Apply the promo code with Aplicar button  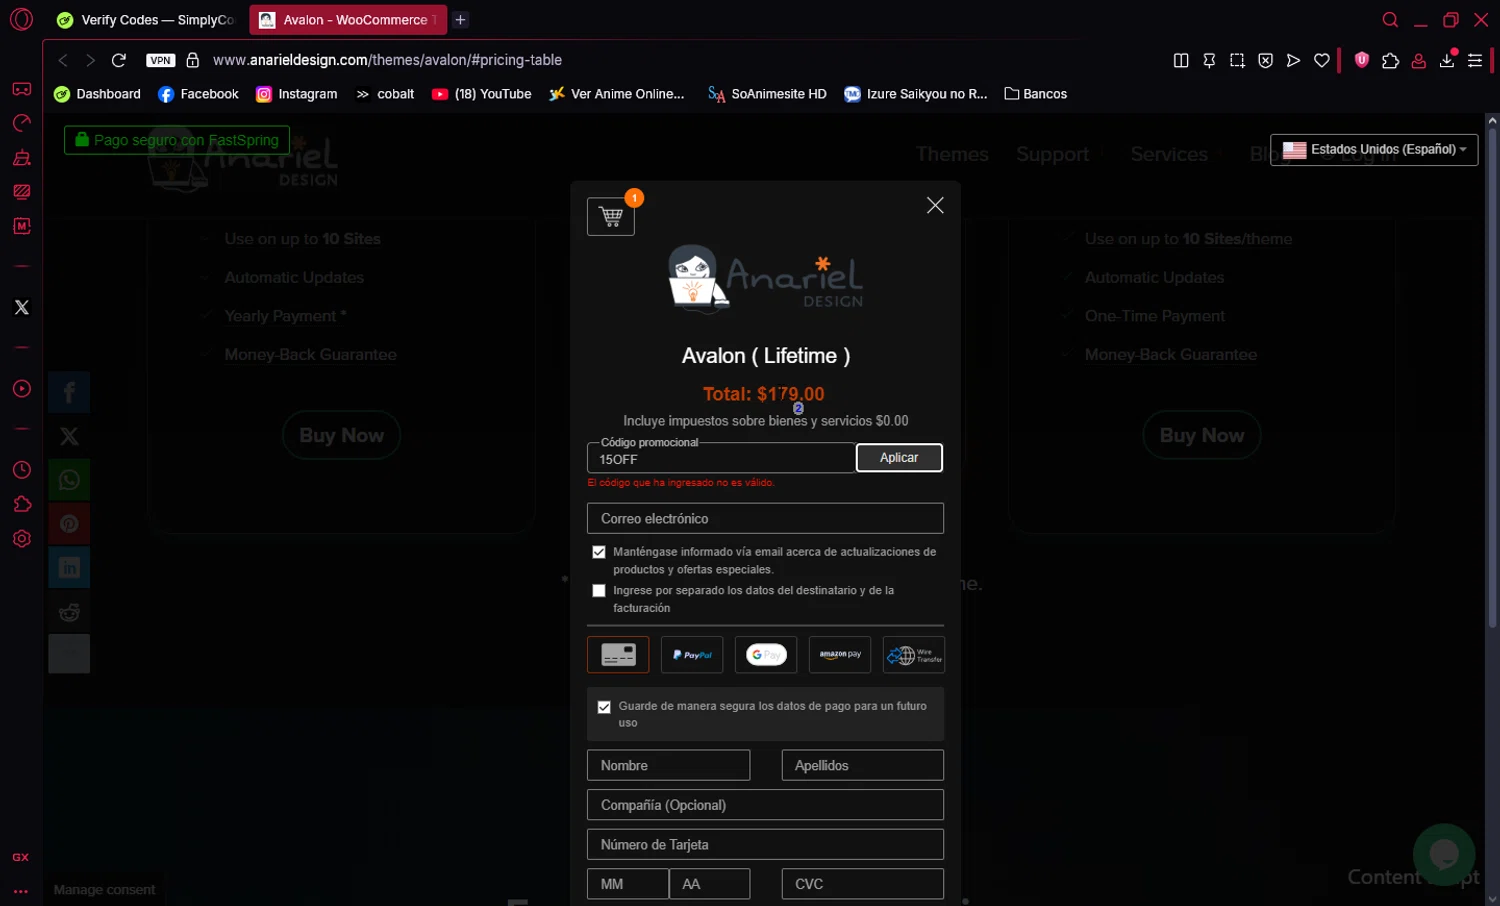point(899,458)
